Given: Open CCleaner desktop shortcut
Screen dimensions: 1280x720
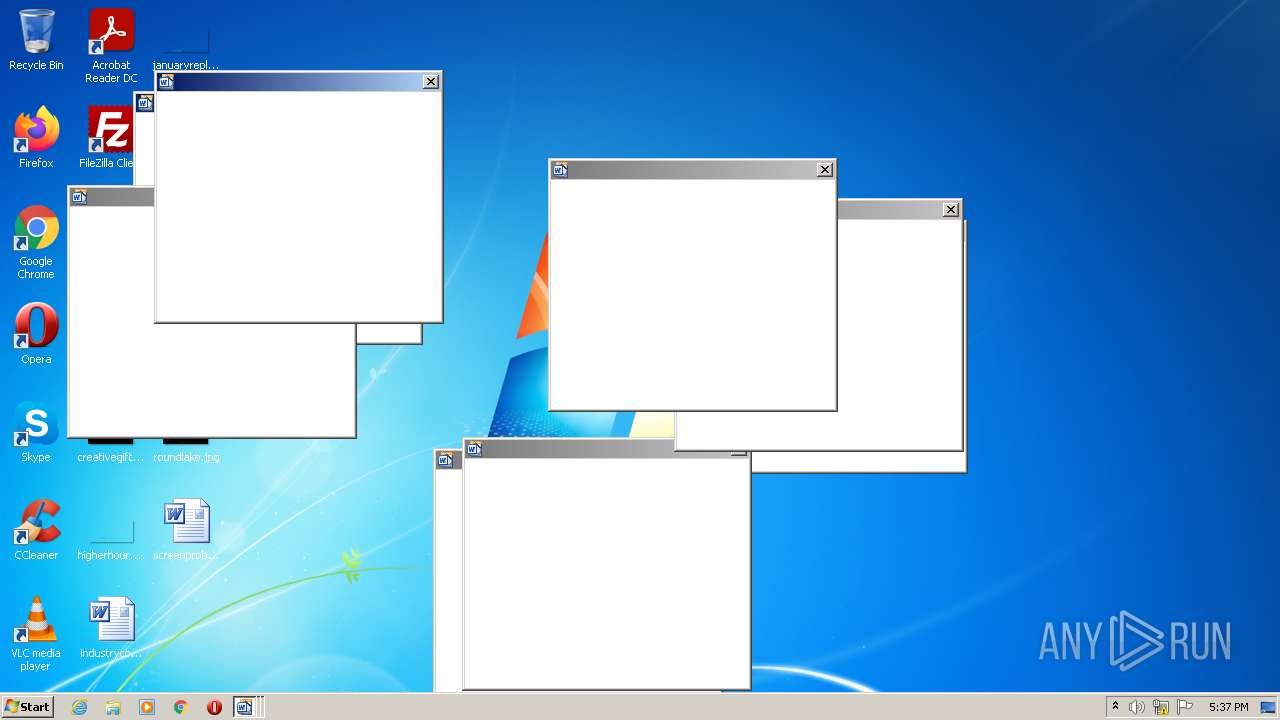Looking at the screenshot, I should coord(36,530).
